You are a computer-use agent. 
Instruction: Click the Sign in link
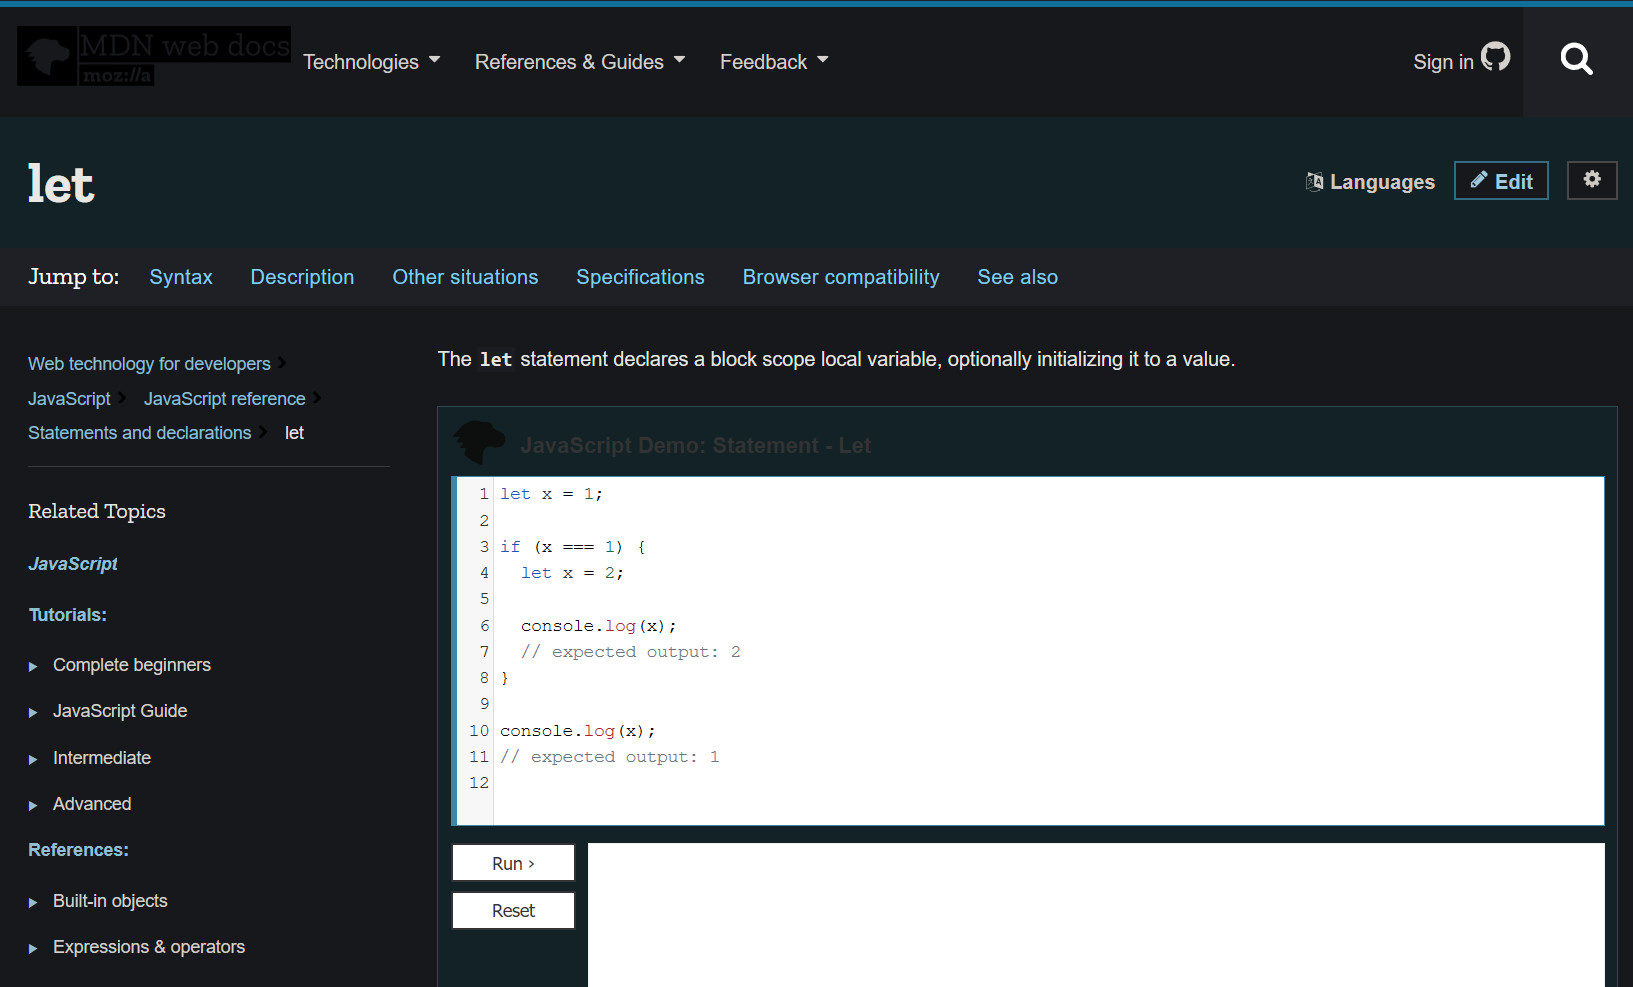pyautogui.click(x=1443, y=62)
